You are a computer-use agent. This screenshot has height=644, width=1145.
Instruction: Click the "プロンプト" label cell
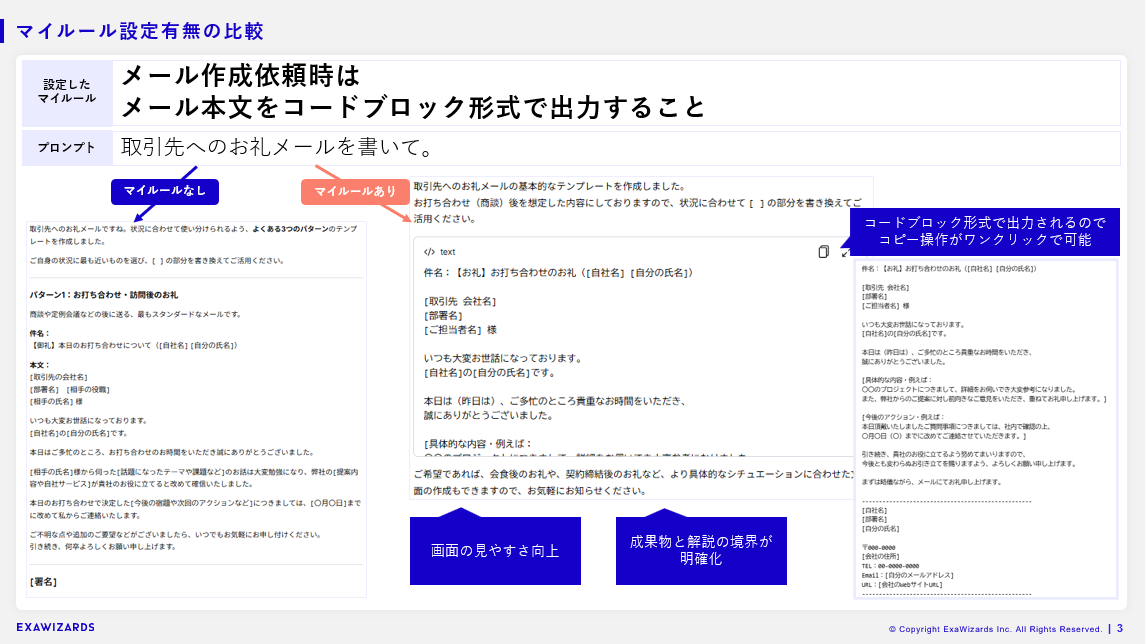click(x=67, y=147)
